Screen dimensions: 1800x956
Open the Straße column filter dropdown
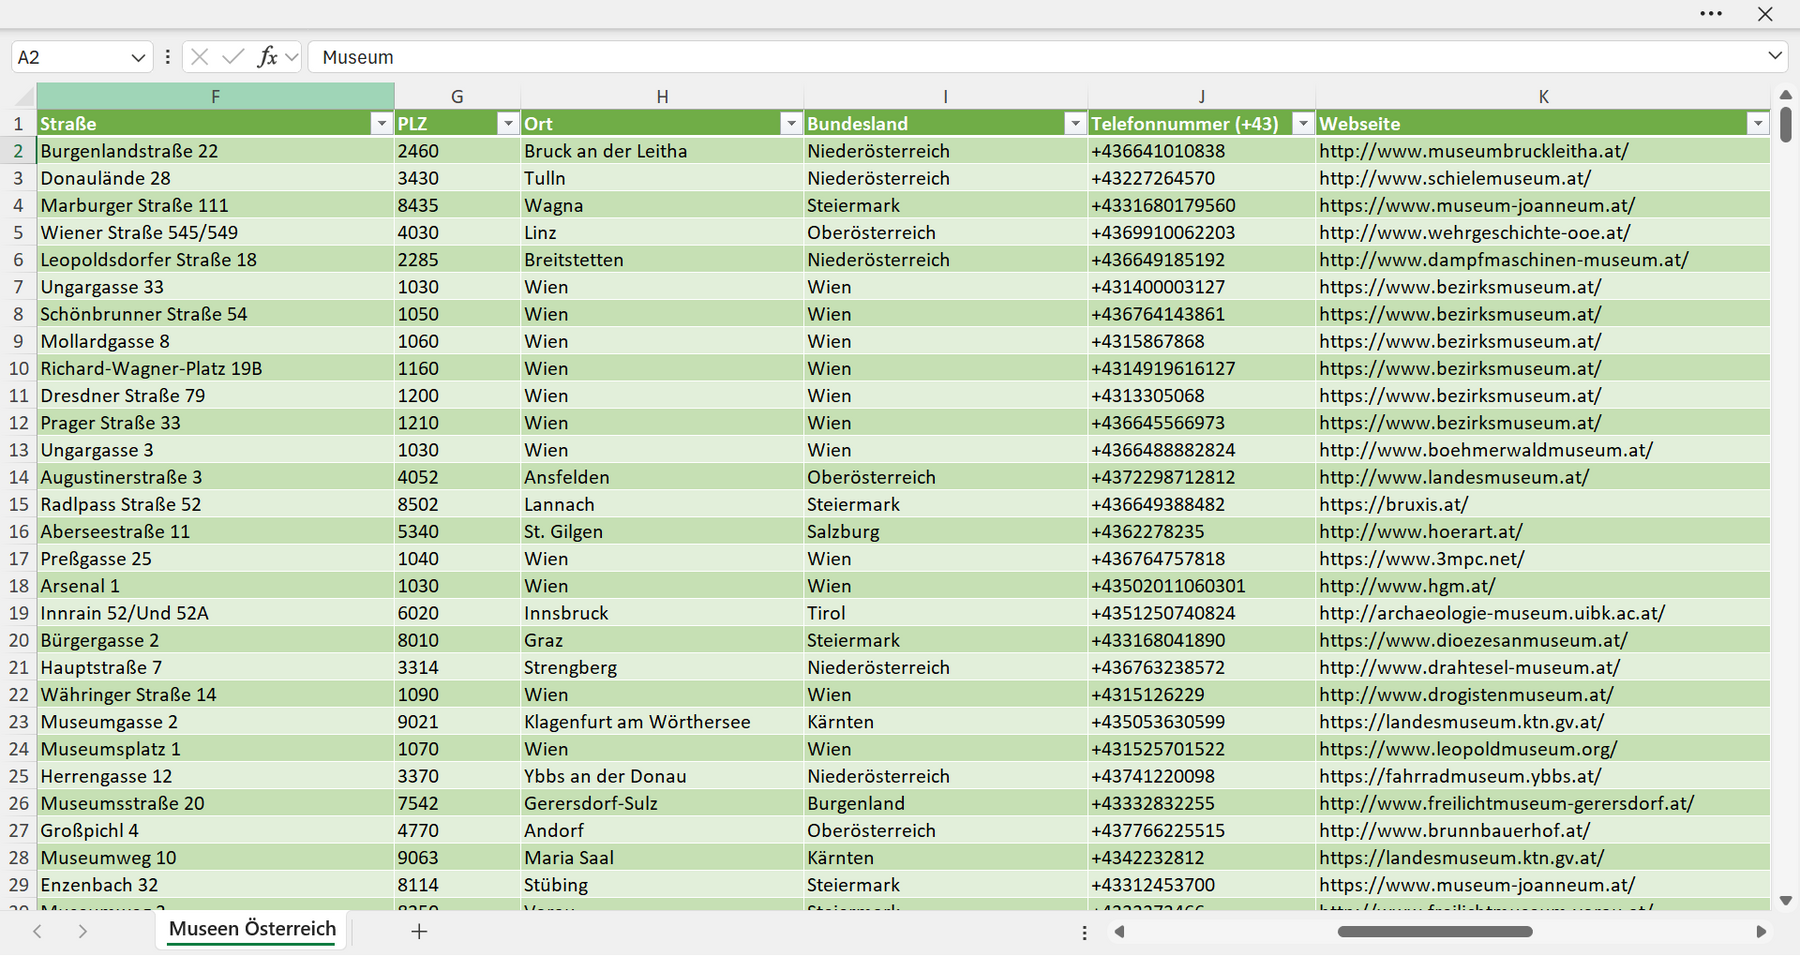click(x=381, y=124)
